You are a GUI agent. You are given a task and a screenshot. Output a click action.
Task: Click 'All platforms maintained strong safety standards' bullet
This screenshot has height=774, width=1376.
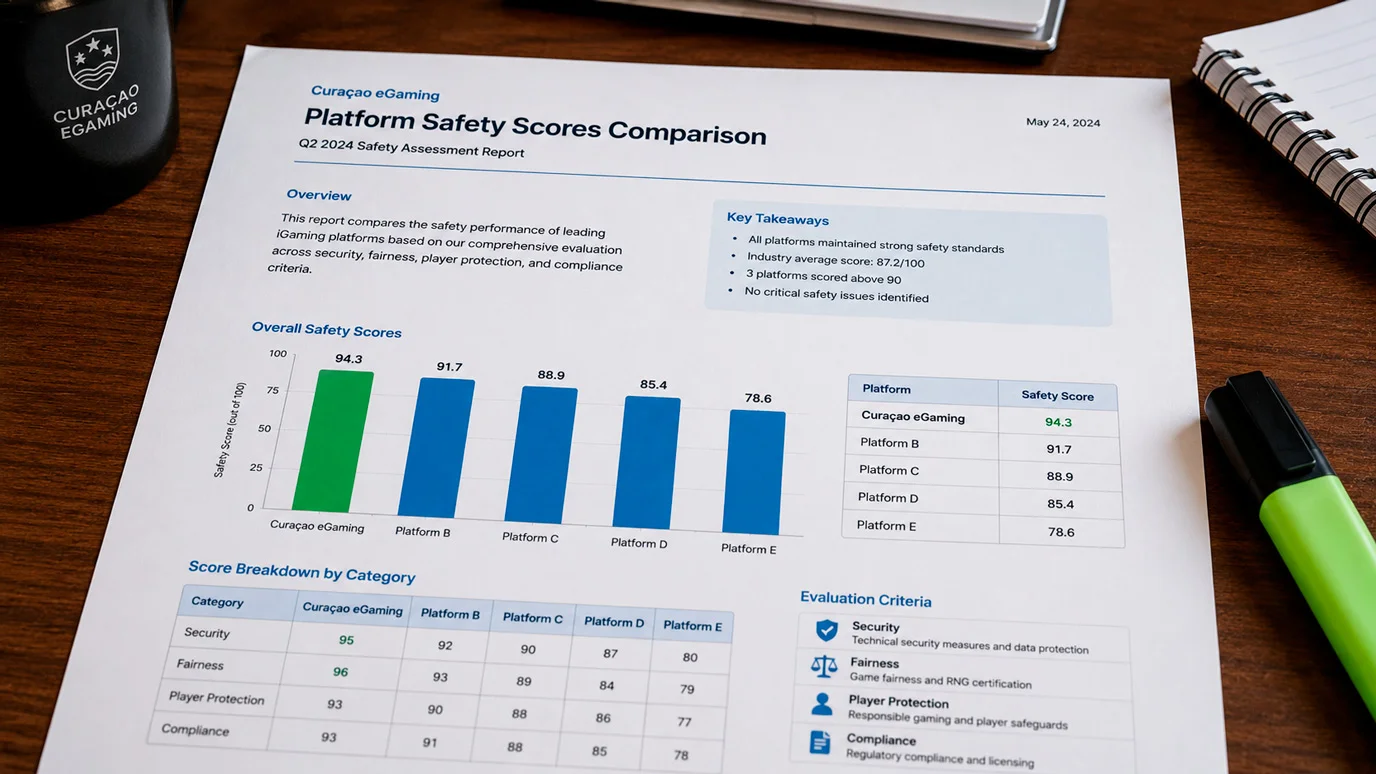(876, 244)
